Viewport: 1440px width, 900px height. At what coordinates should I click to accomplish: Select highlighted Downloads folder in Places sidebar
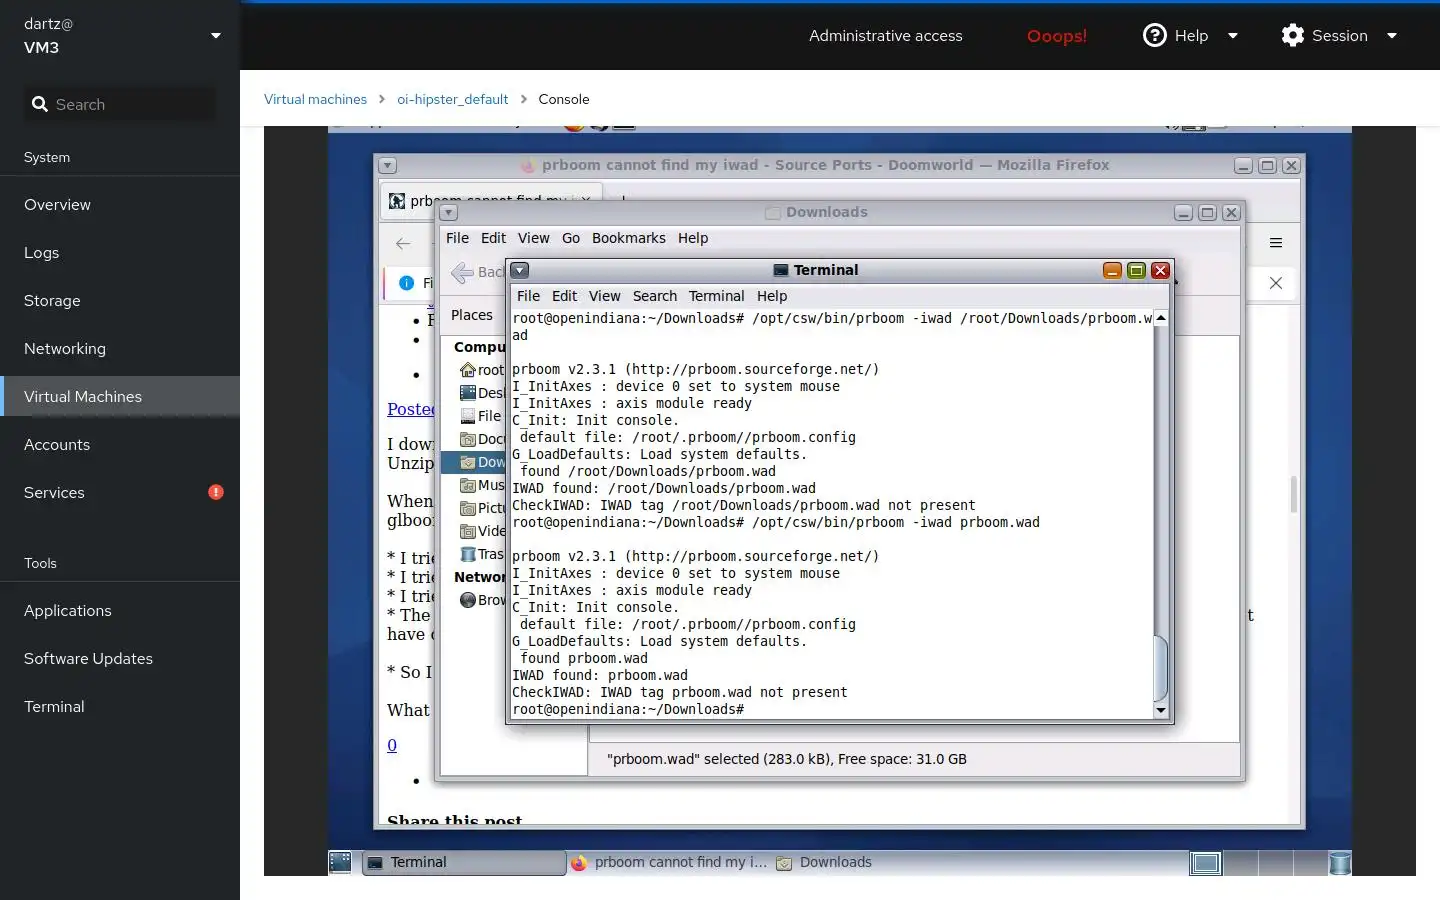click(x=474, y=462)
